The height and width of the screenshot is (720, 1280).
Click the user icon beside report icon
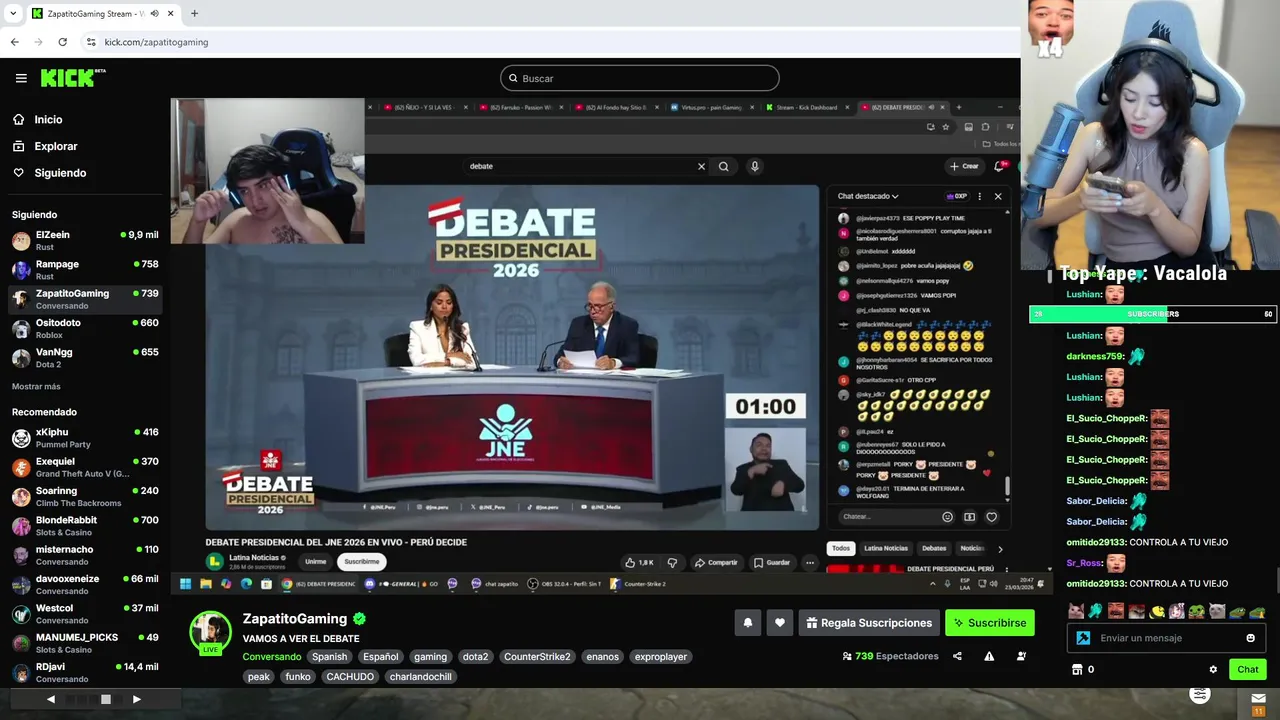1021,656
